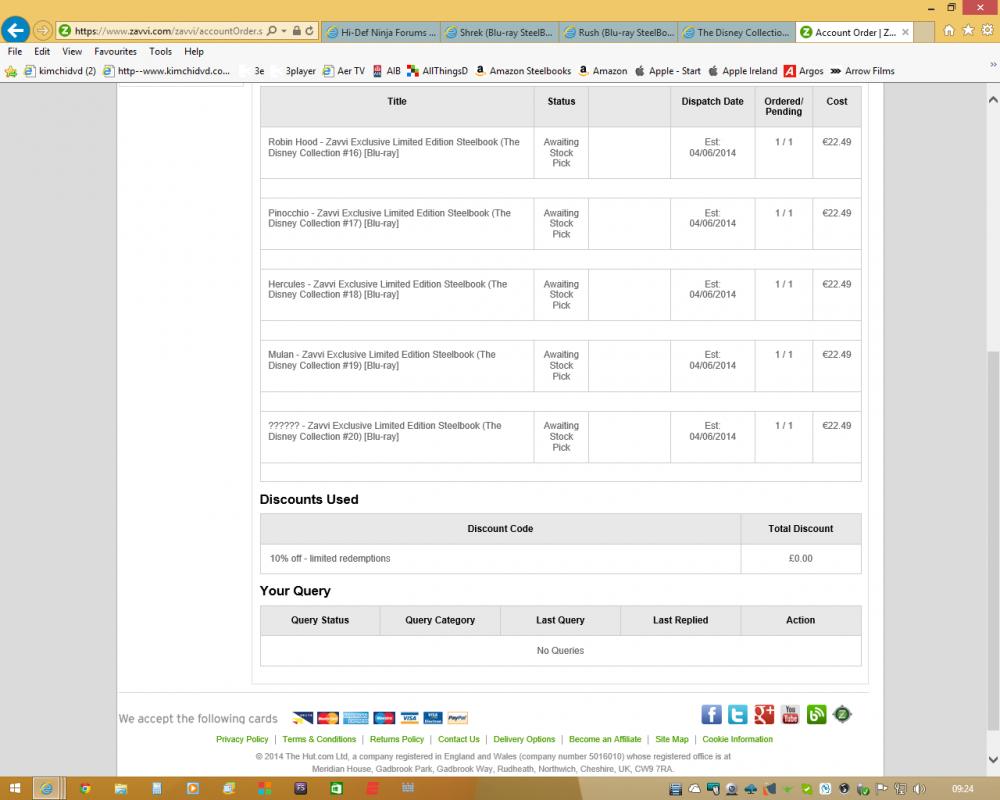Click the volume speaker tray icon
1000x800 pixels.
click(919, 789)
